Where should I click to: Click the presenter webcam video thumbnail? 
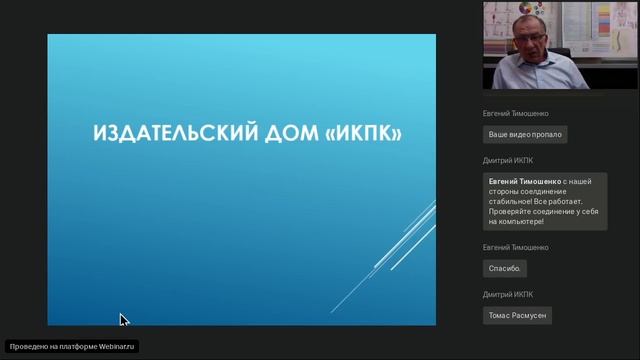tap(560, 45)
